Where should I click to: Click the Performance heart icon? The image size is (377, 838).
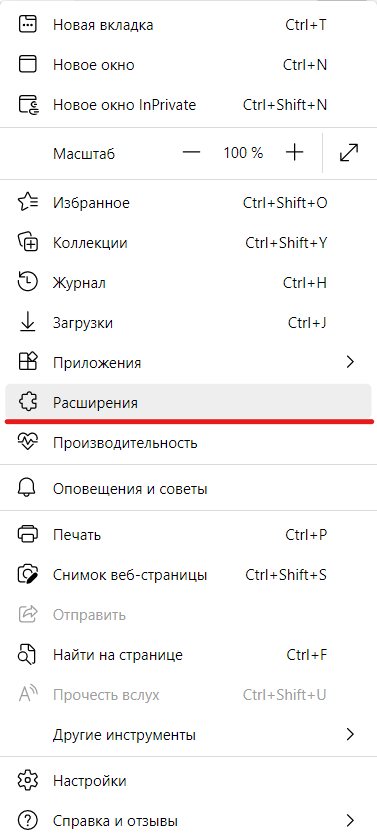tap(28, 443)
